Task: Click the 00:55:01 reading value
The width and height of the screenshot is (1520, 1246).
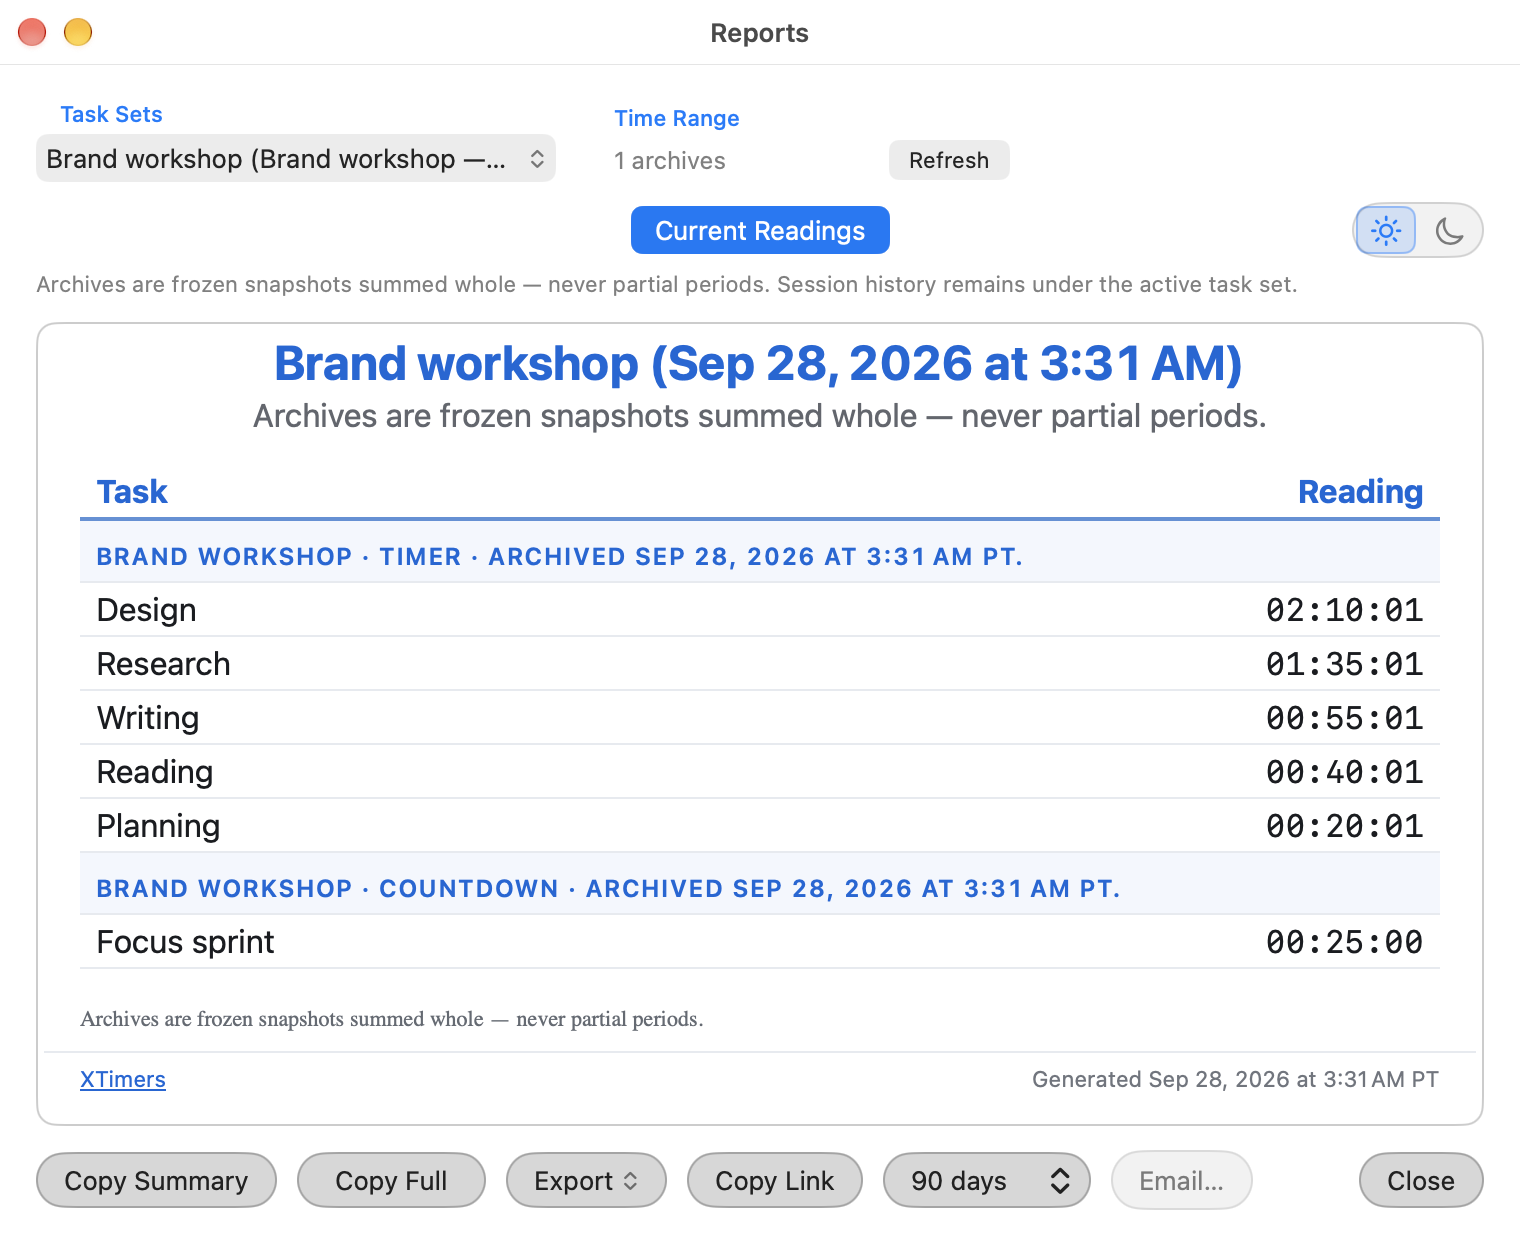Action: [x=1344, y=718]
